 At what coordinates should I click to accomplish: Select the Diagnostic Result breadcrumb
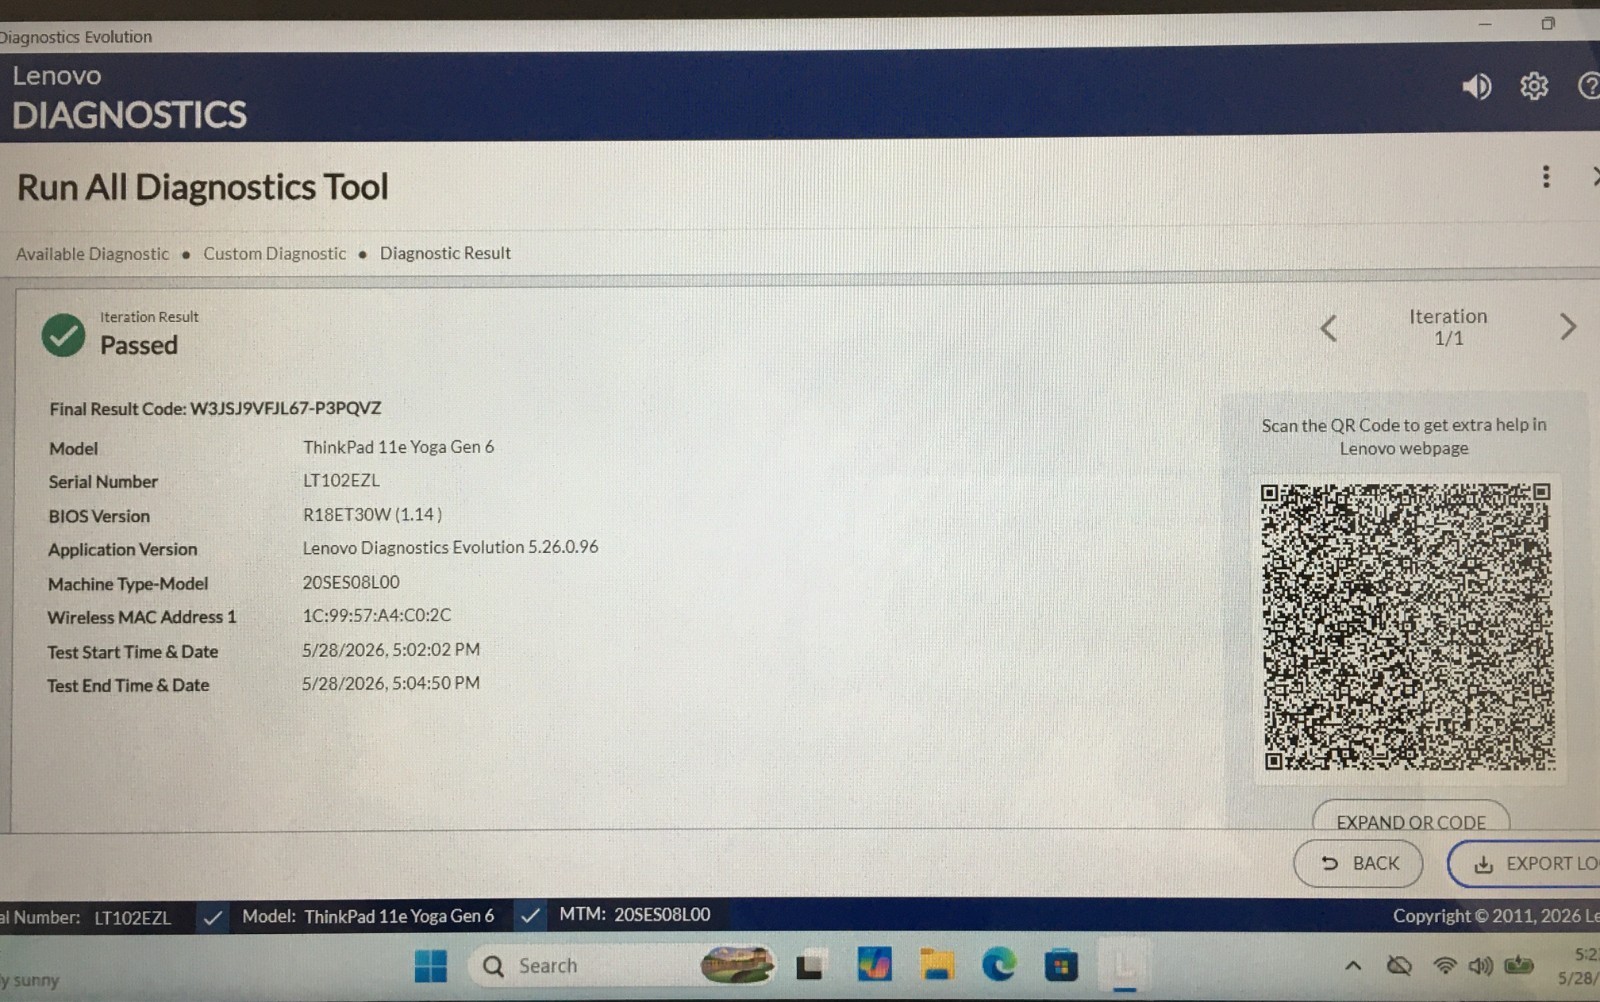click(x=445, y=253)
